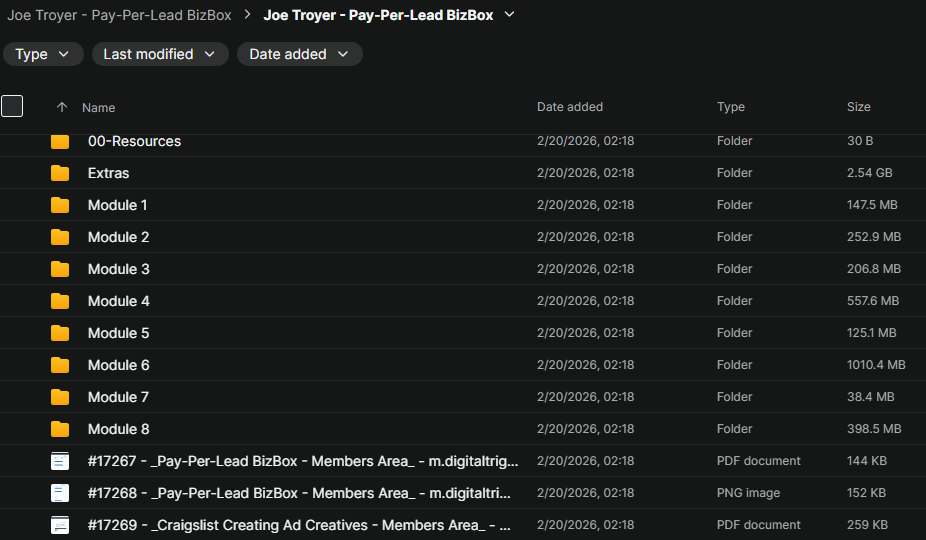926x540 pixels.
Task: Click the Module 4 folder icon
Action: 60,301
